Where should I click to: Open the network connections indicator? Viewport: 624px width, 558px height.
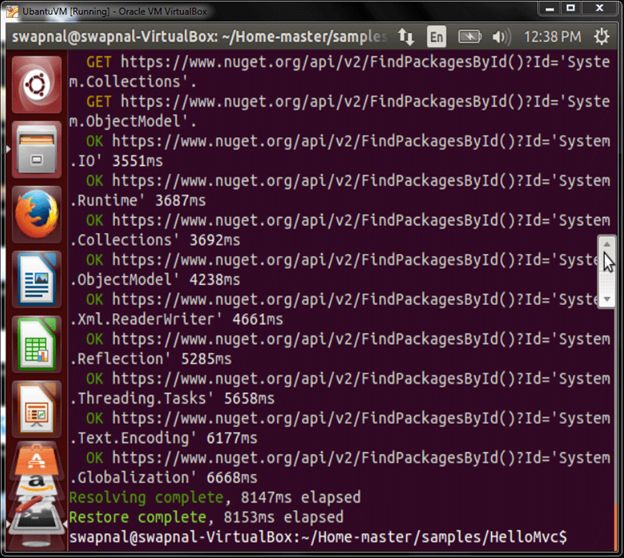tap(406, 37)
